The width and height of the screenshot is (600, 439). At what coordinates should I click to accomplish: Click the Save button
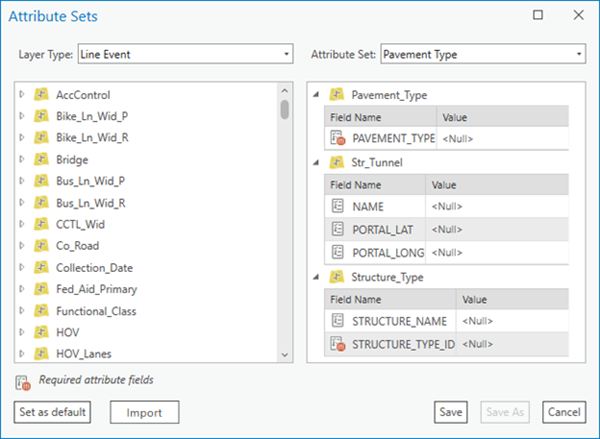tap(451, 412)
